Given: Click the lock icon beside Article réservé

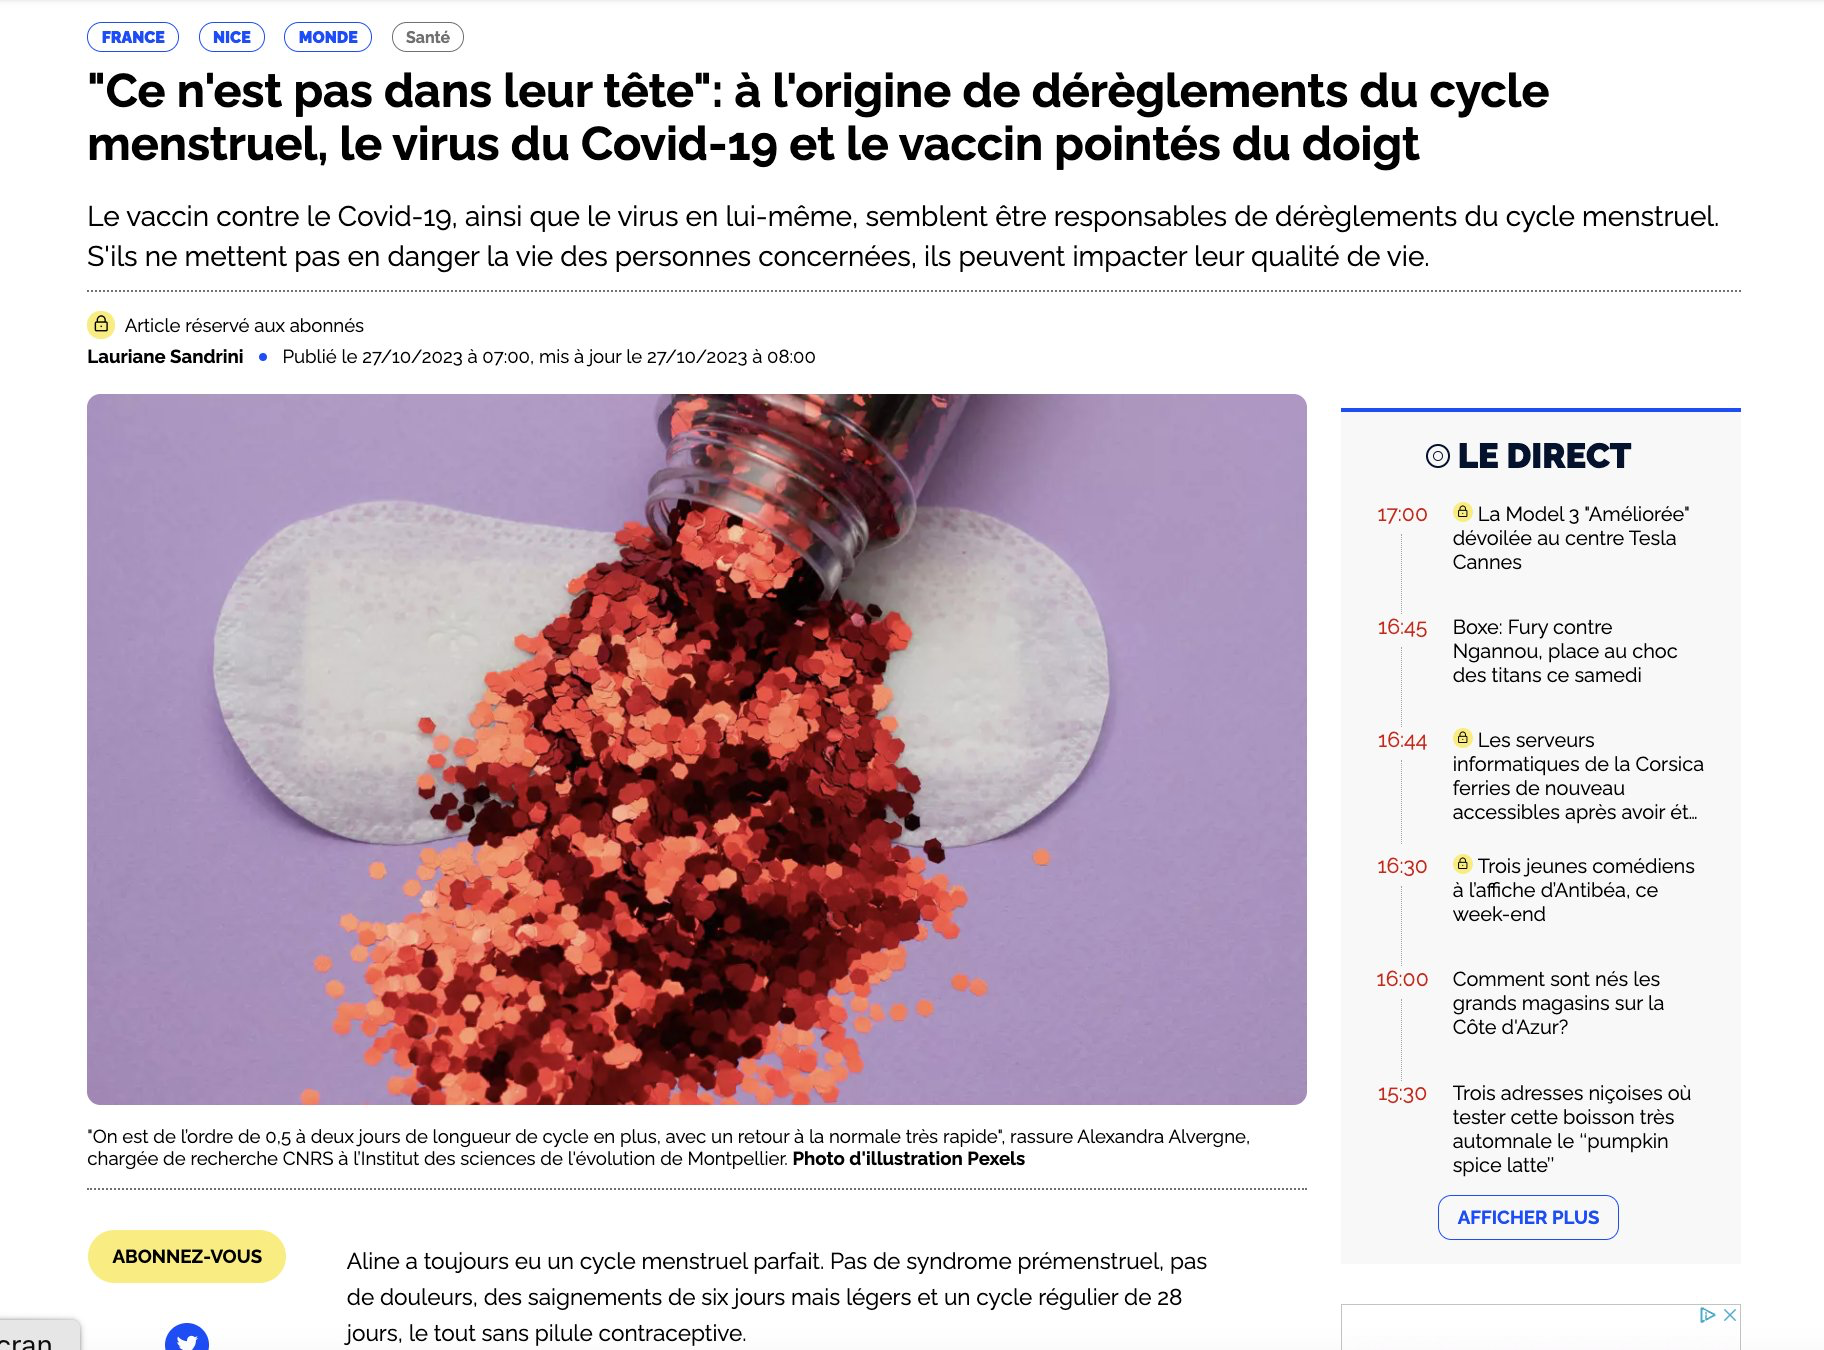Looking at the screenshot, I should [x=101, y=325].
